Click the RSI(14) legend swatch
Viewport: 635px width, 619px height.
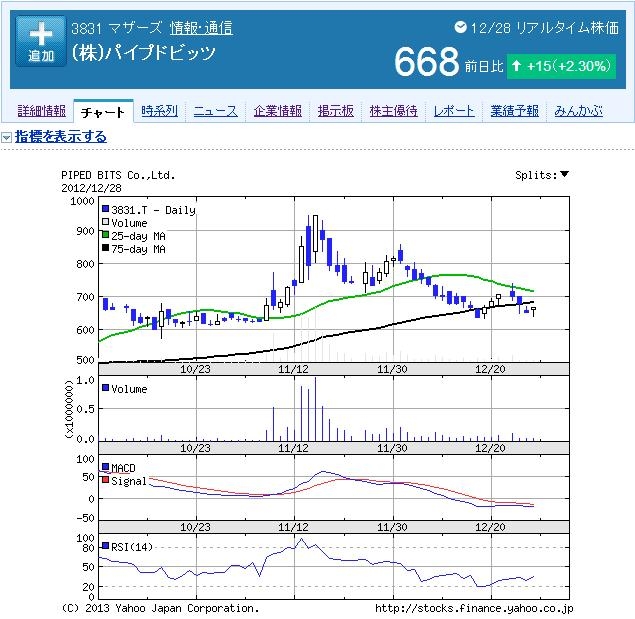tap(105, 546)
